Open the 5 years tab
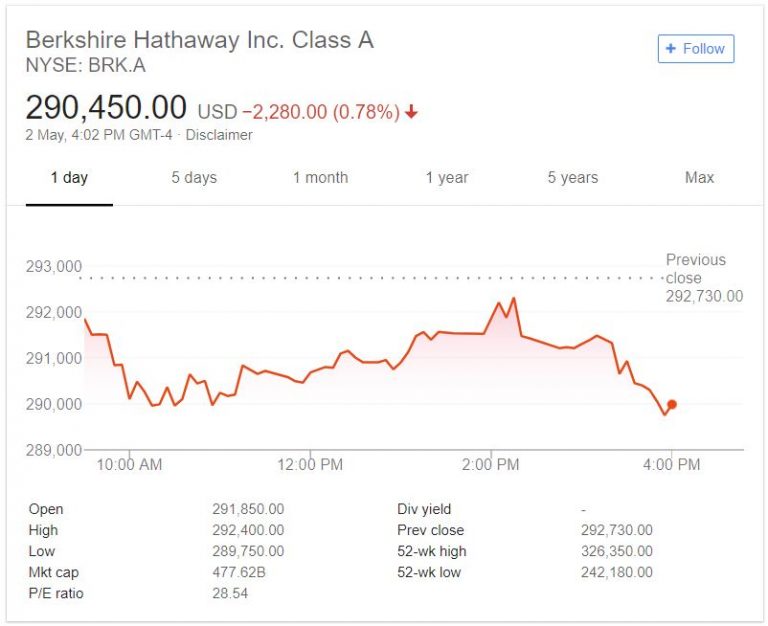 click(573, 178)
